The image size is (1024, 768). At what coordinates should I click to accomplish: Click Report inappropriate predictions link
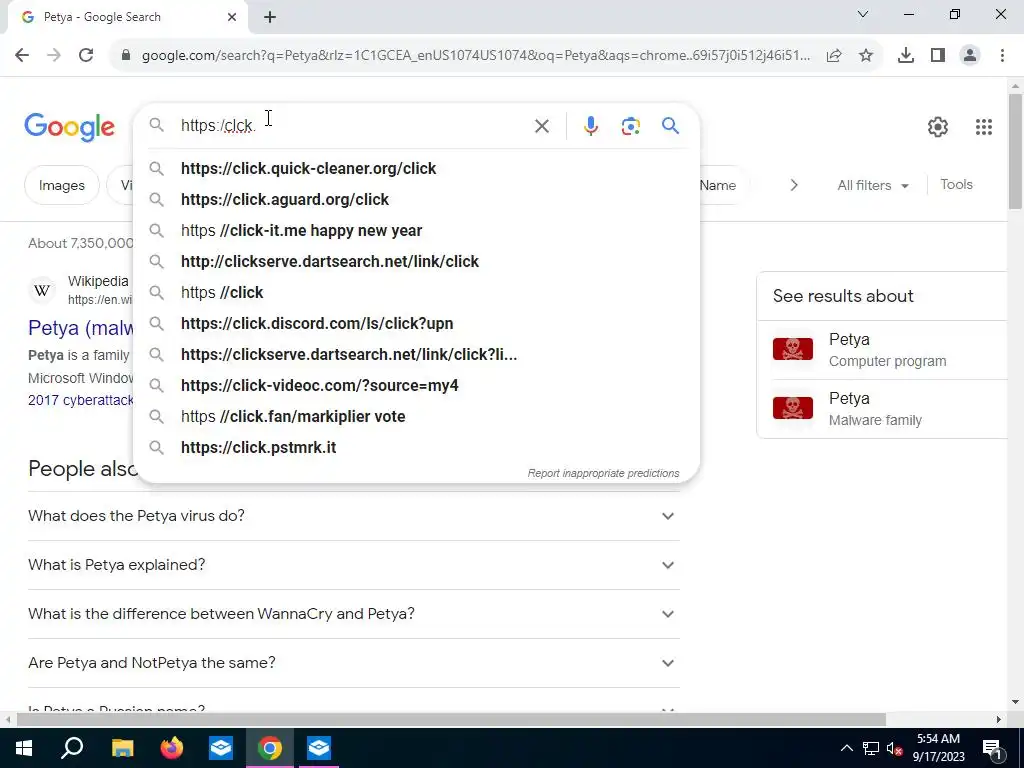click(603, 473)
